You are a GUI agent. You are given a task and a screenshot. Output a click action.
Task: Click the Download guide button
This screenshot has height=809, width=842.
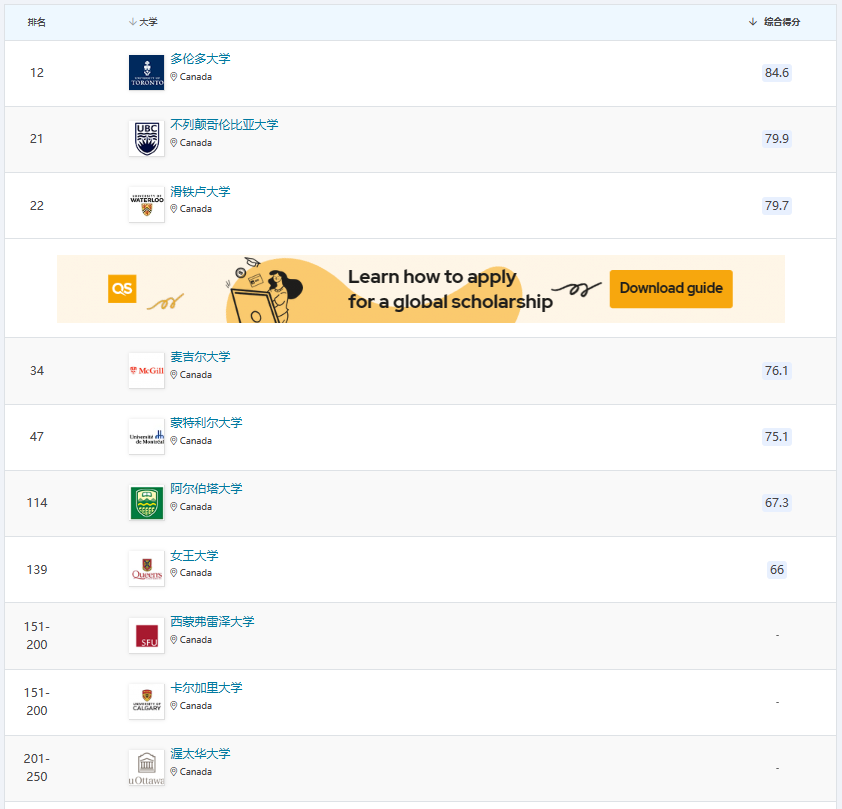tap(671, 289)
